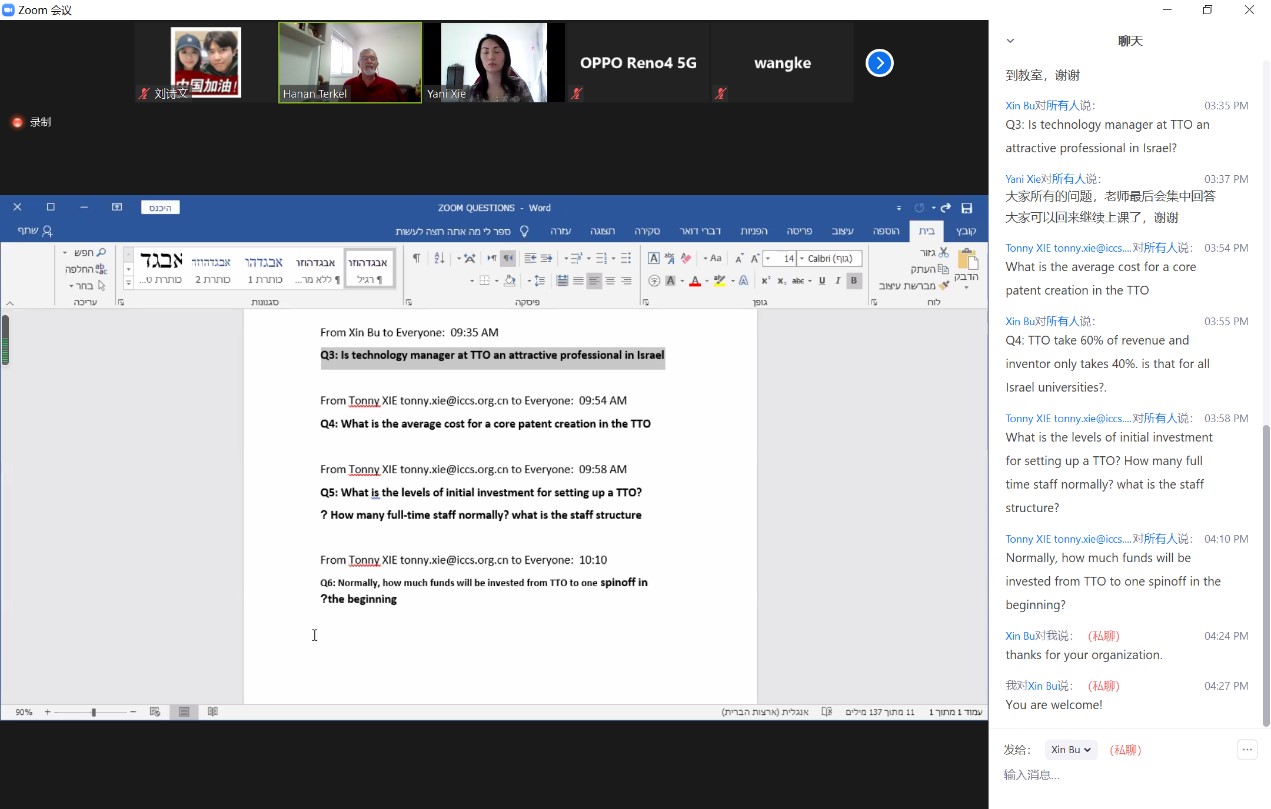Image resolution: width=1271 pixels, height=809 pixels.
Task: Collapse the chat panel with the chevron
Action: 1010,41
